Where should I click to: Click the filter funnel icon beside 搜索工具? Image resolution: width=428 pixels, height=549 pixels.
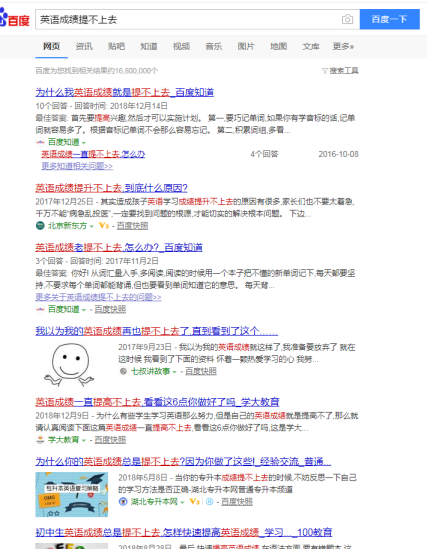click(x=325, y=71)
